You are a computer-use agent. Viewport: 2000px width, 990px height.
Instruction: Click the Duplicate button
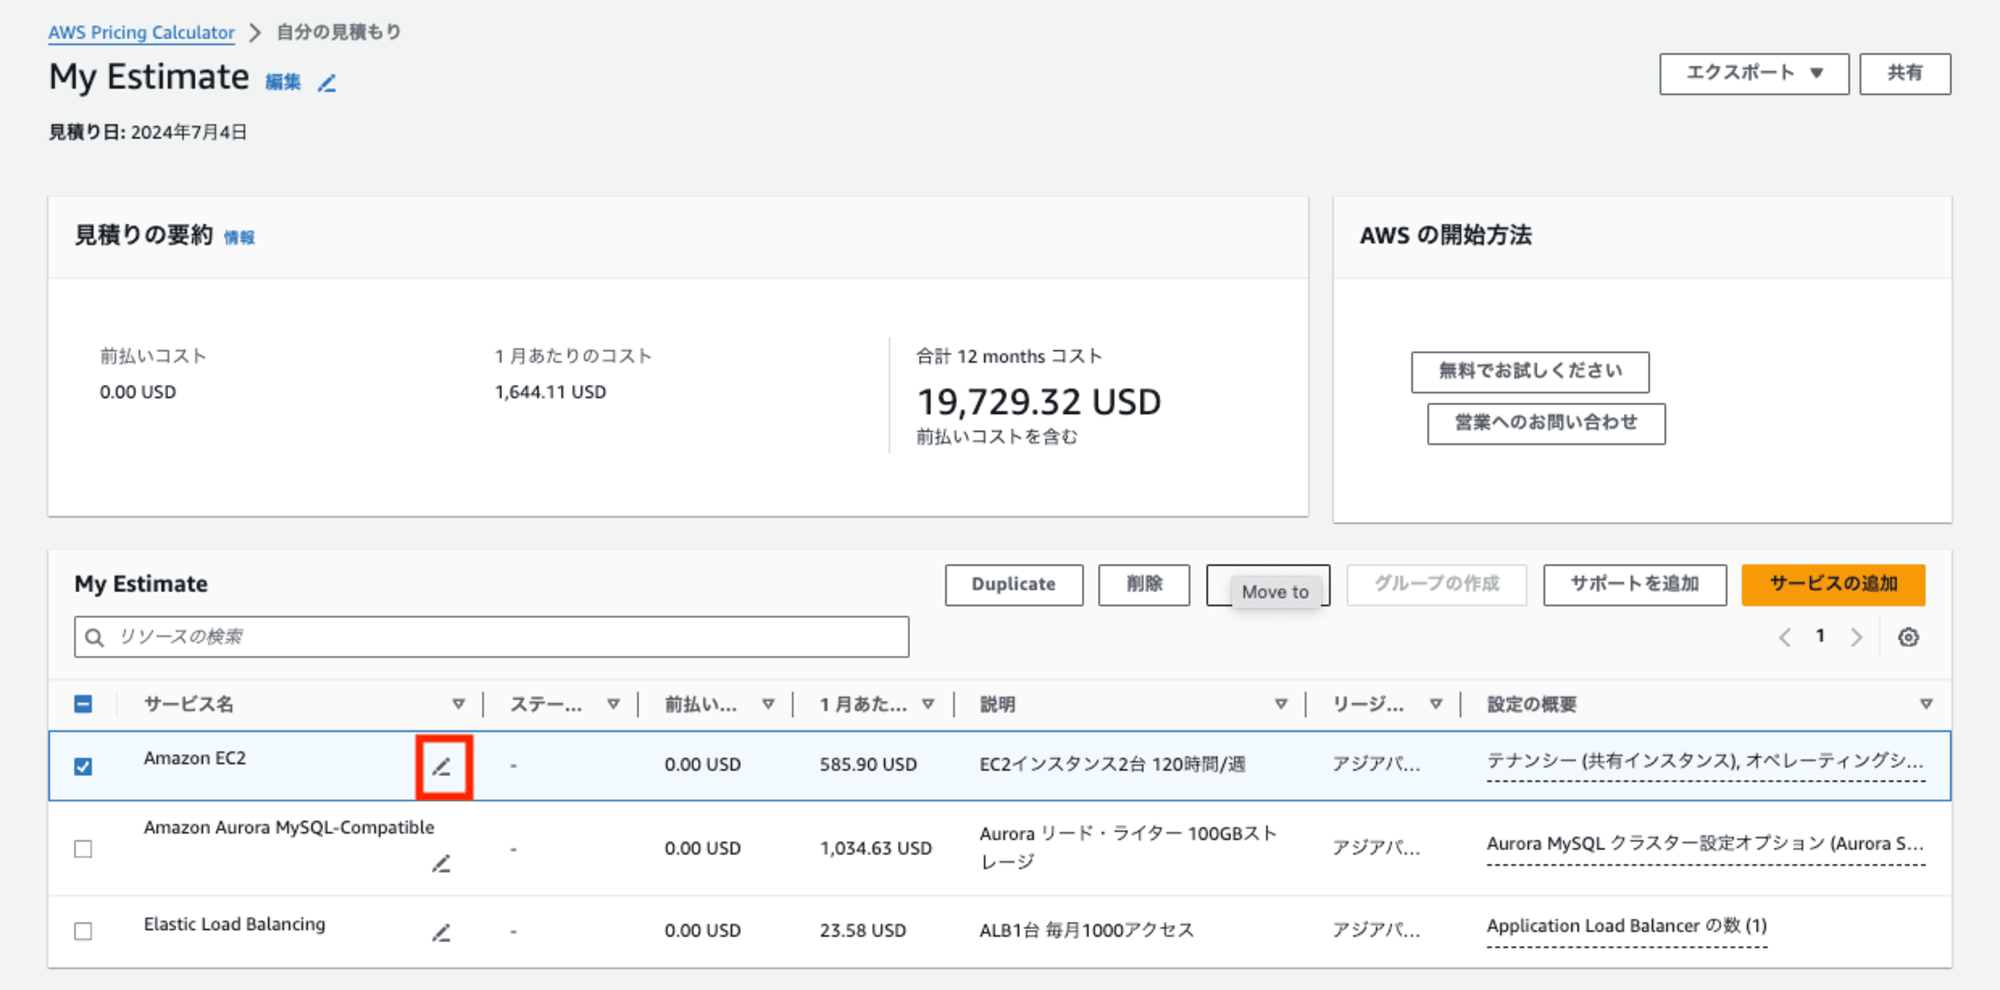point(1014,585)
